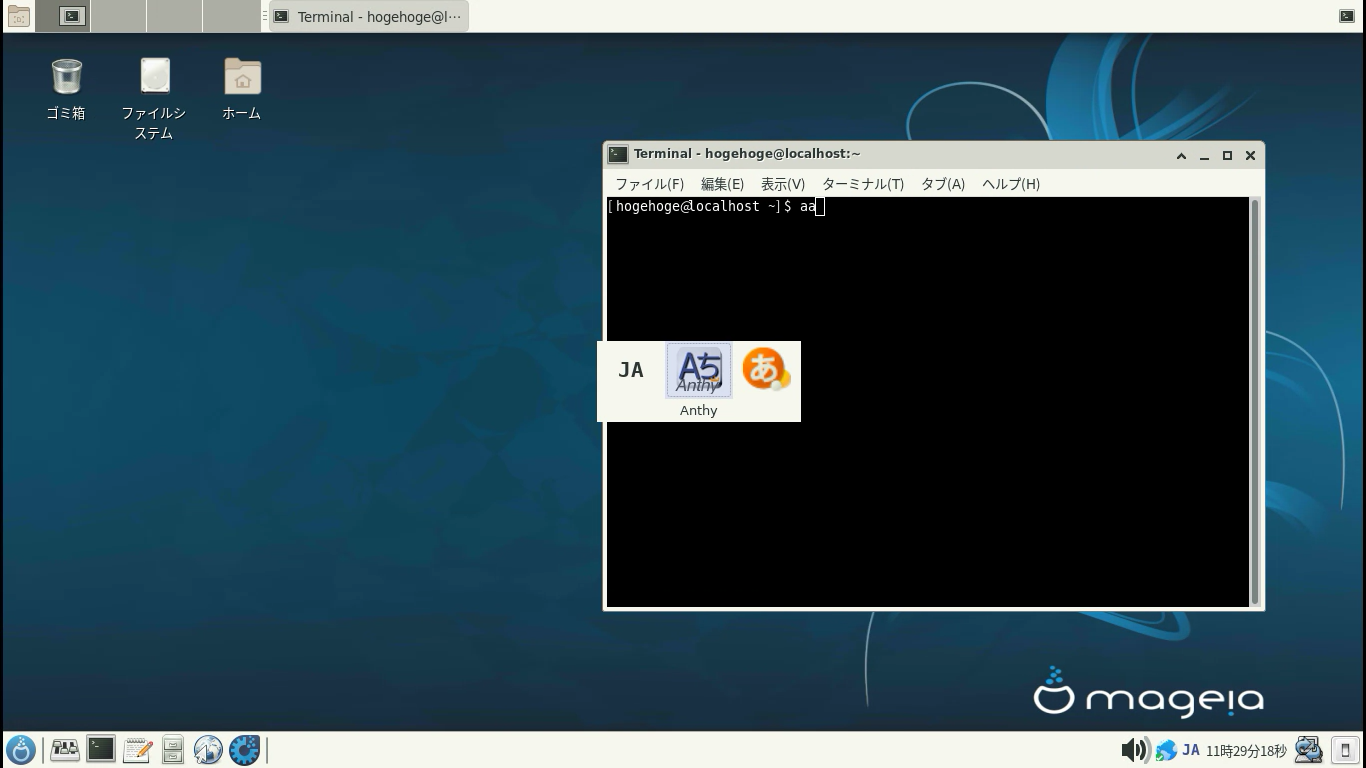Click the terminal window title bar icon
Screen dimensions: 1366x768
[618, 154]
